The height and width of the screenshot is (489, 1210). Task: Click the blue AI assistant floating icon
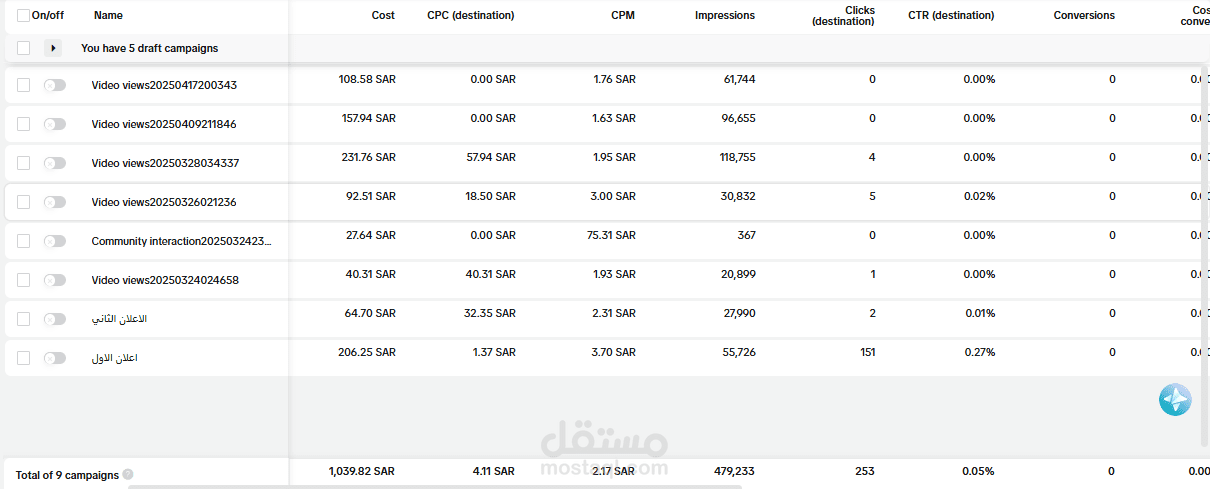click(1175, 400)
